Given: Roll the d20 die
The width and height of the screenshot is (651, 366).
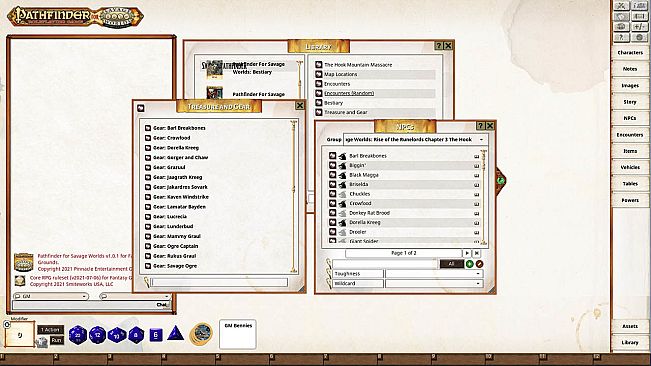Looking at the screenshot, I should pos(78,335).
